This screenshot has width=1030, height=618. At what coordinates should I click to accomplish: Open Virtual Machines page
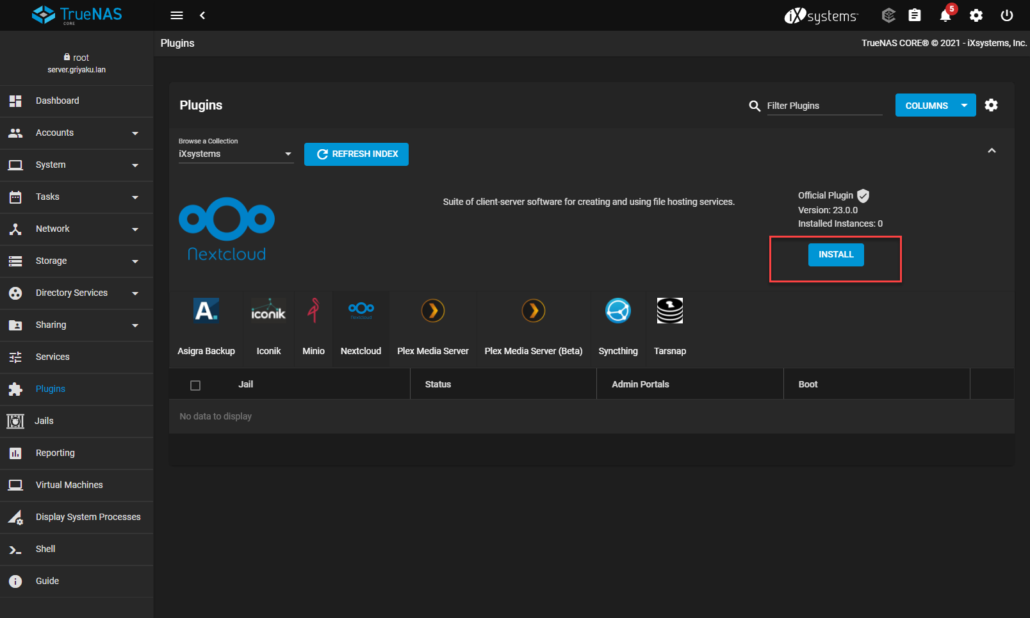[x=76, y=485]
